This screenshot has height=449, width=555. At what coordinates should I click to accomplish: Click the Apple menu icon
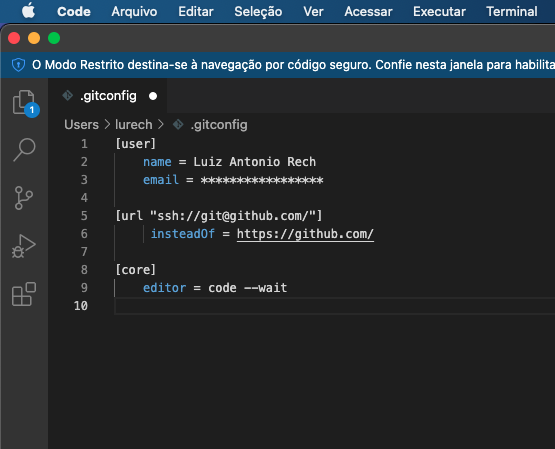28,11
